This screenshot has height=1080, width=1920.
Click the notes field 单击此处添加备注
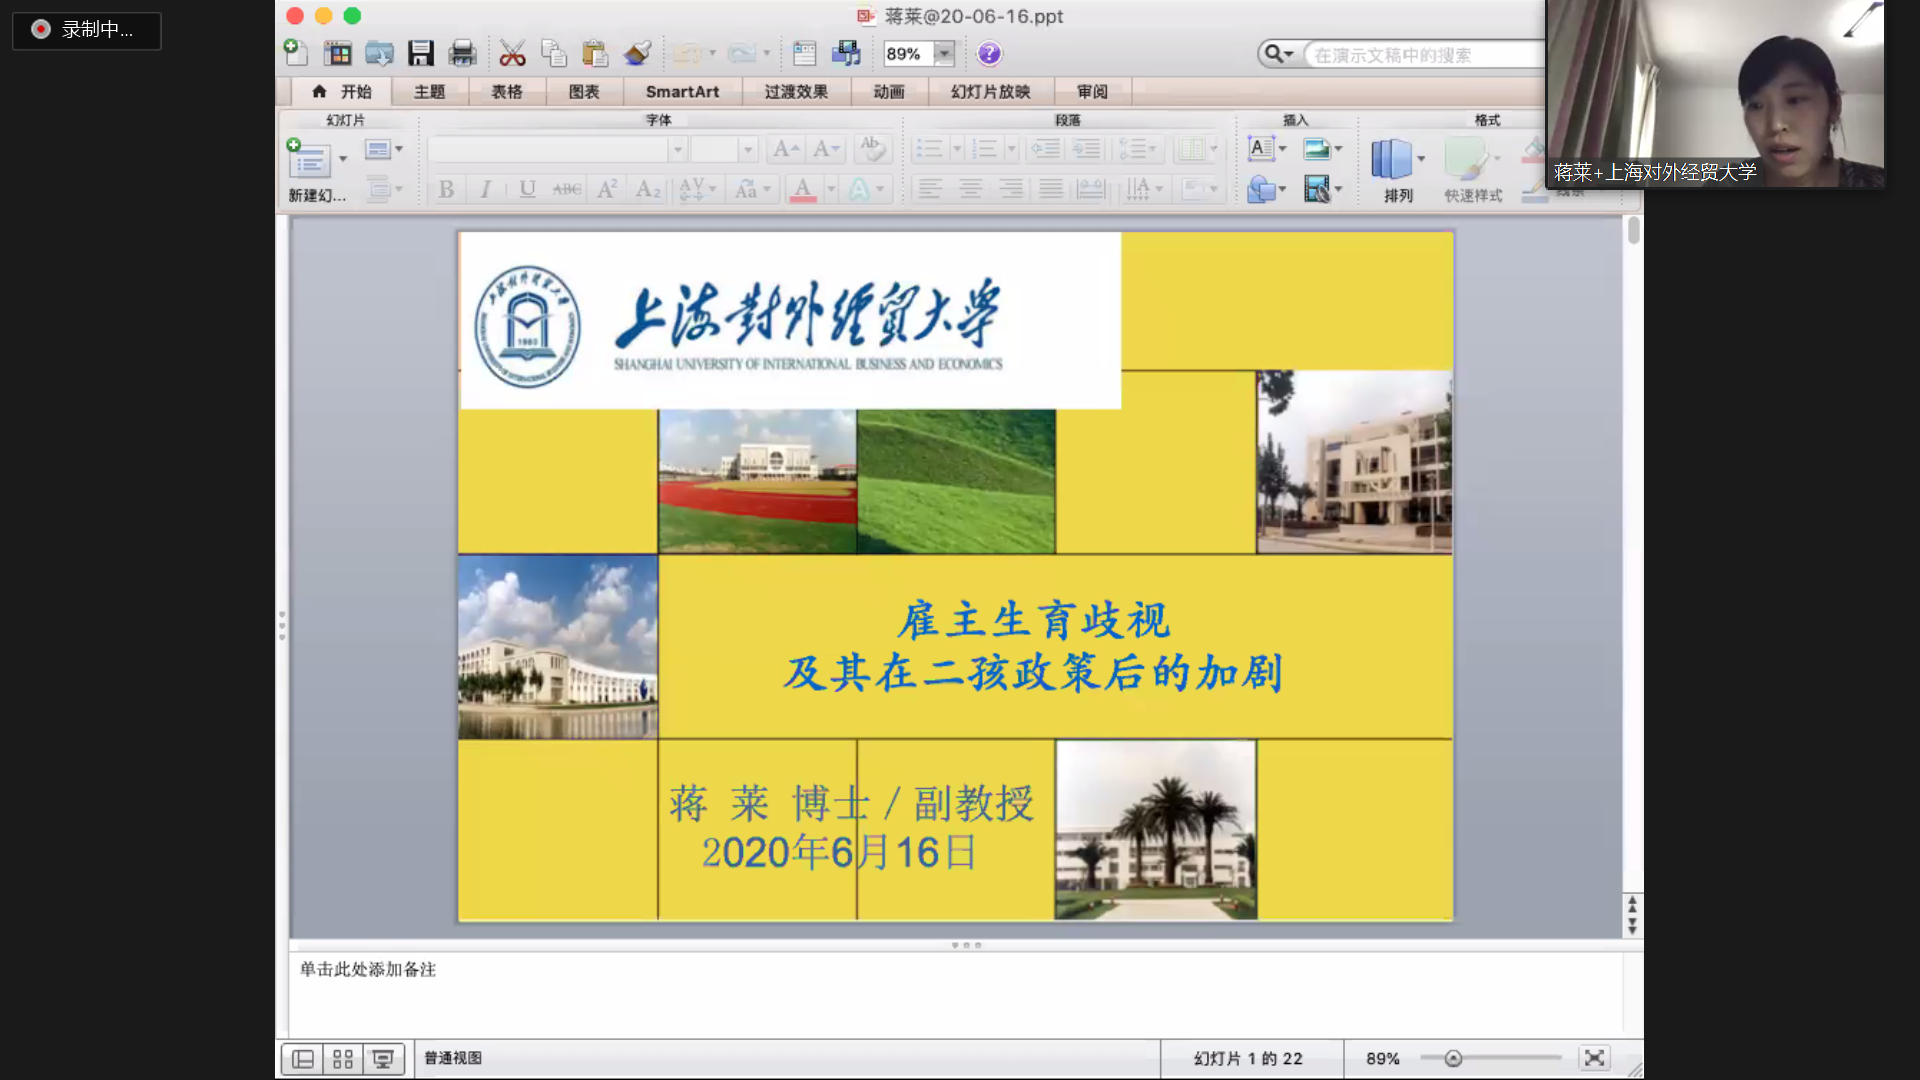[x=368, y=969]
